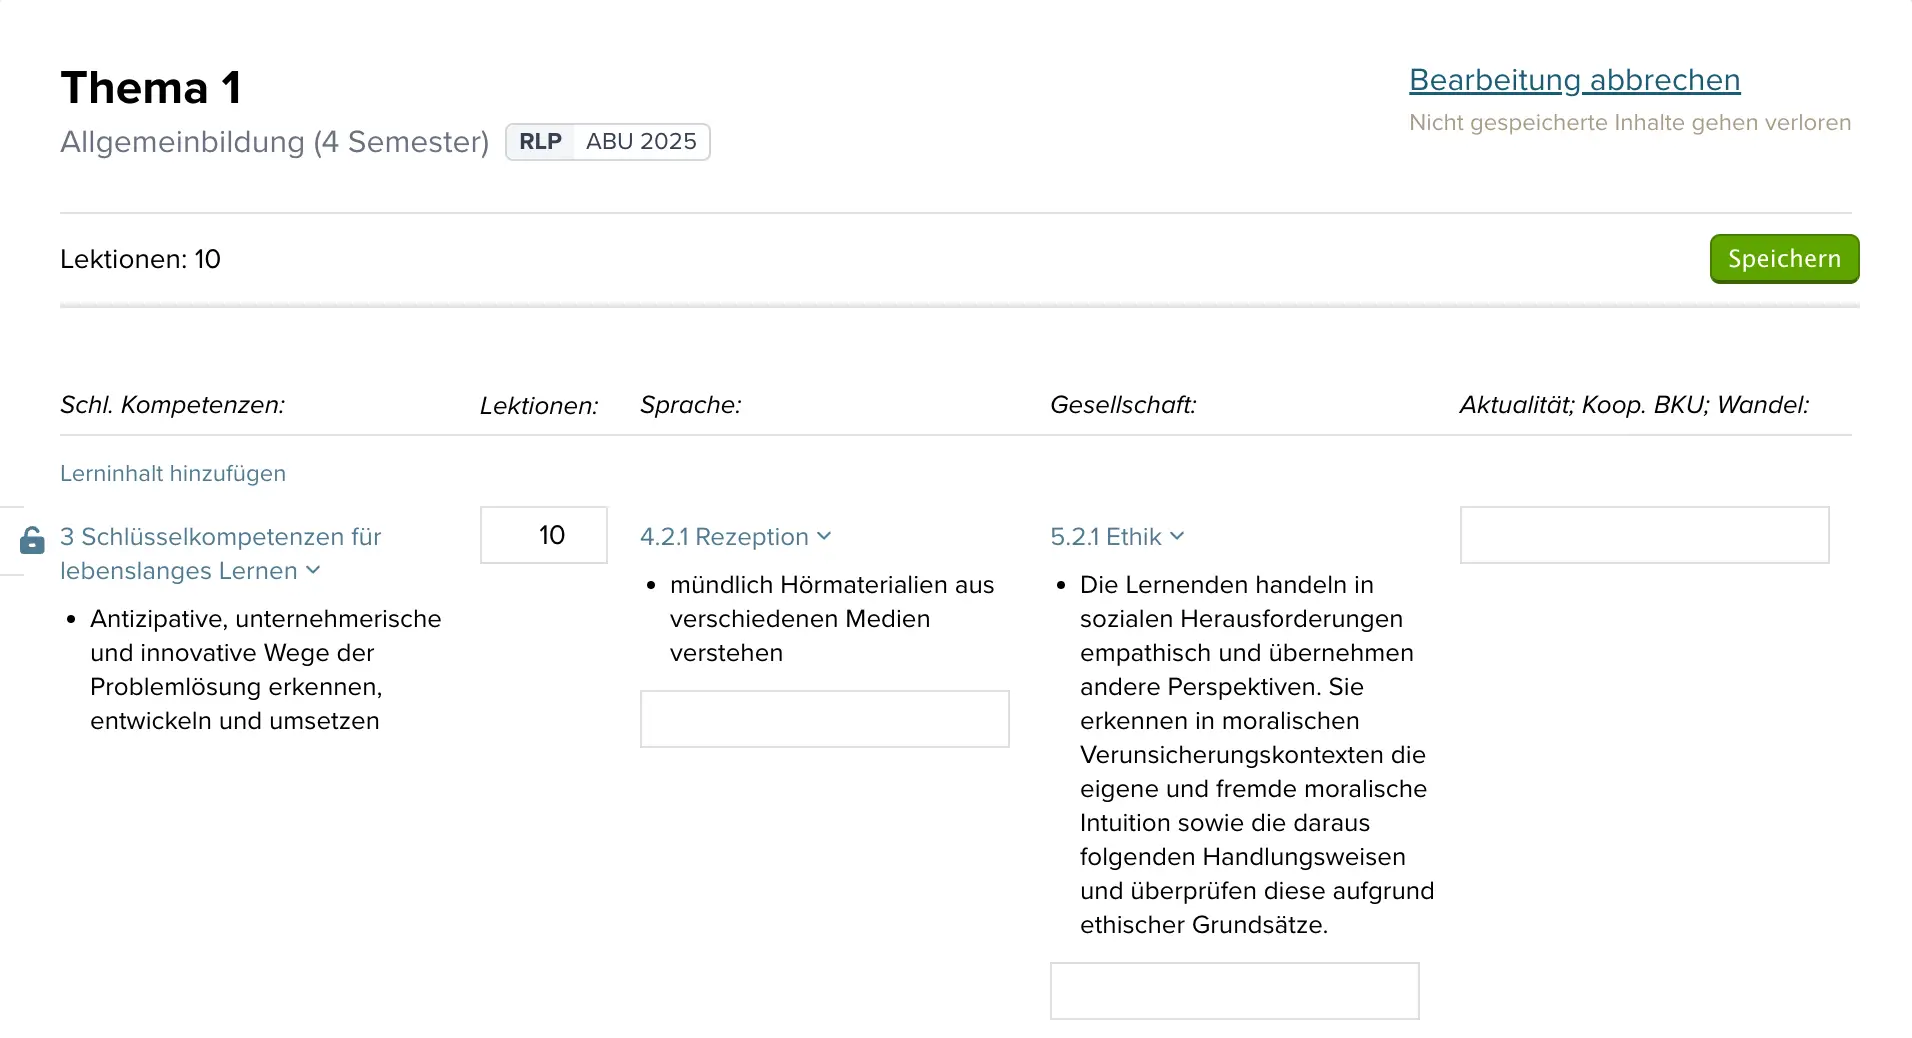Click the Allgemeinbildung (4 Semester) subtitle
This screenshot has width=1912, height=1038.
274,142
